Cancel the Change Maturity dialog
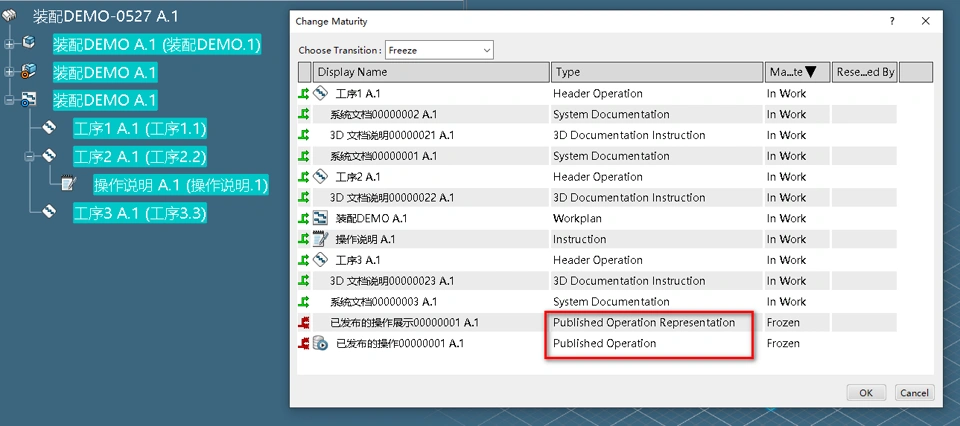Image resolution: width=960 pixels, height=426 pixels. [x=915, y=393]
